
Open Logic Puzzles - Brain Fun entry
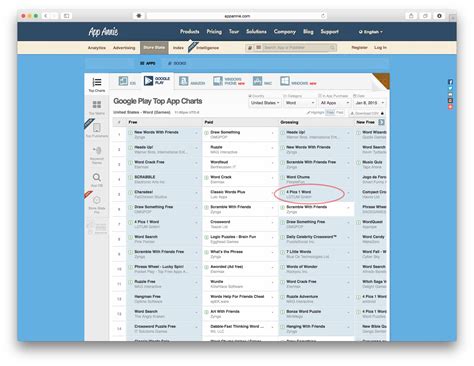point(233,237)
